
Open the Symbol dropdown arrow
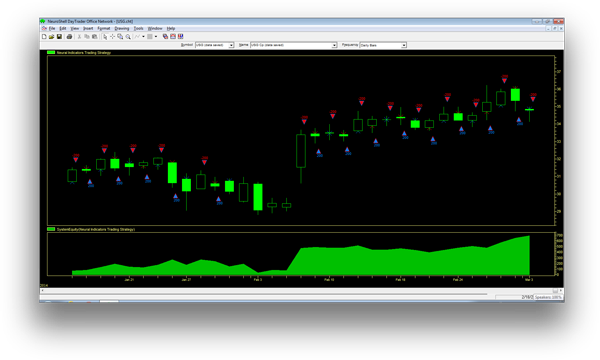tap(231, 45)
